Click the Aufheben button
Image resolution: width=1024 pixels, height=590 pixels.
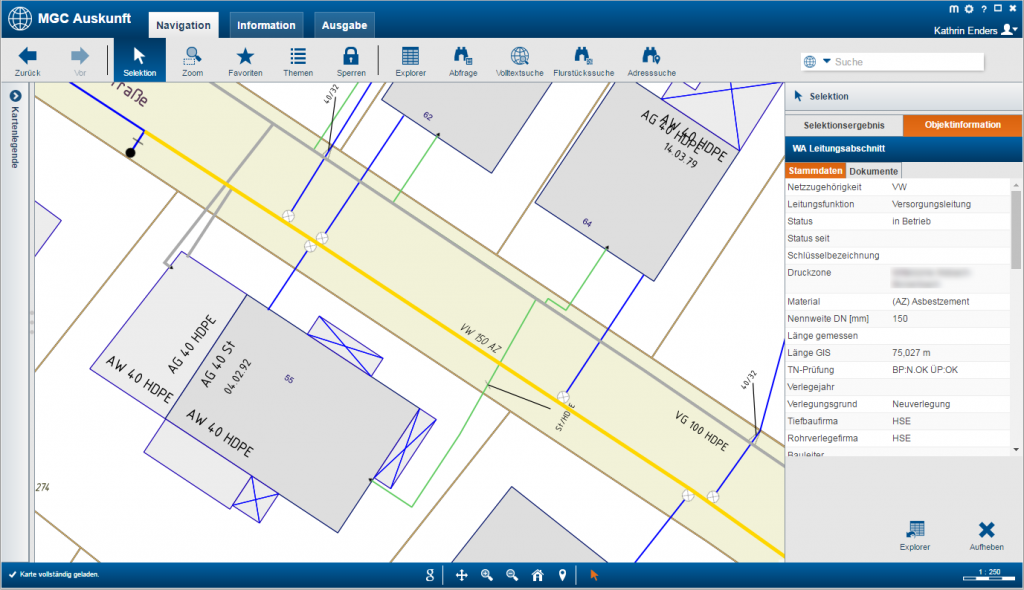986,535
